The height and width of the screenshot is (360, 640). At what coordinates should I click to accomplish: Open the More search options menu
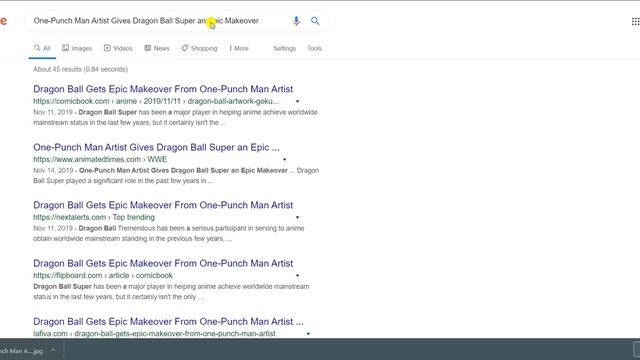point(239,48)
